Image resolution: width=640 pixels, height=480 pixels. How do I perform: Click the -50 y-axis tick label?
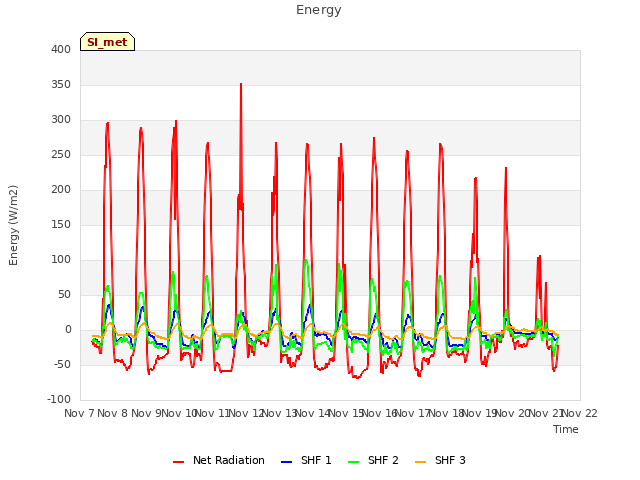pyautogui.click(x=62, y=364)
